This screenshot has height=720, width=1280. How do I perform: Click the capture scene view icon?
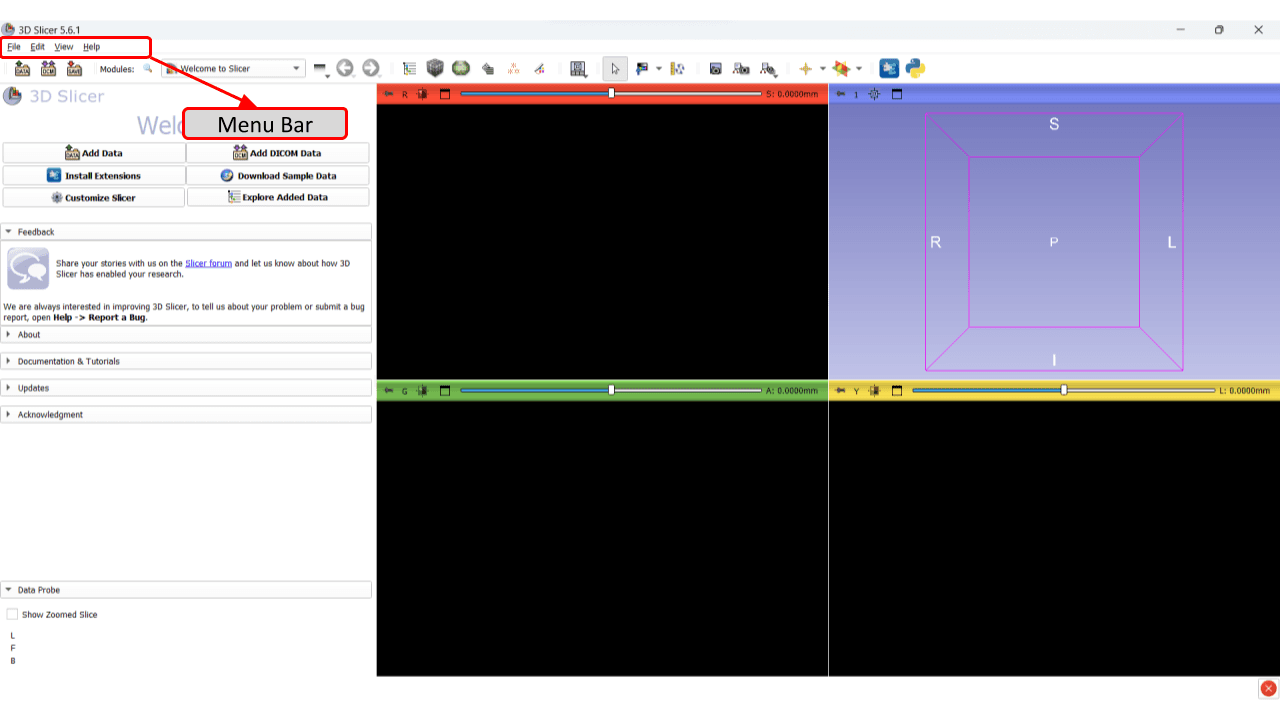tap(742, 68)
